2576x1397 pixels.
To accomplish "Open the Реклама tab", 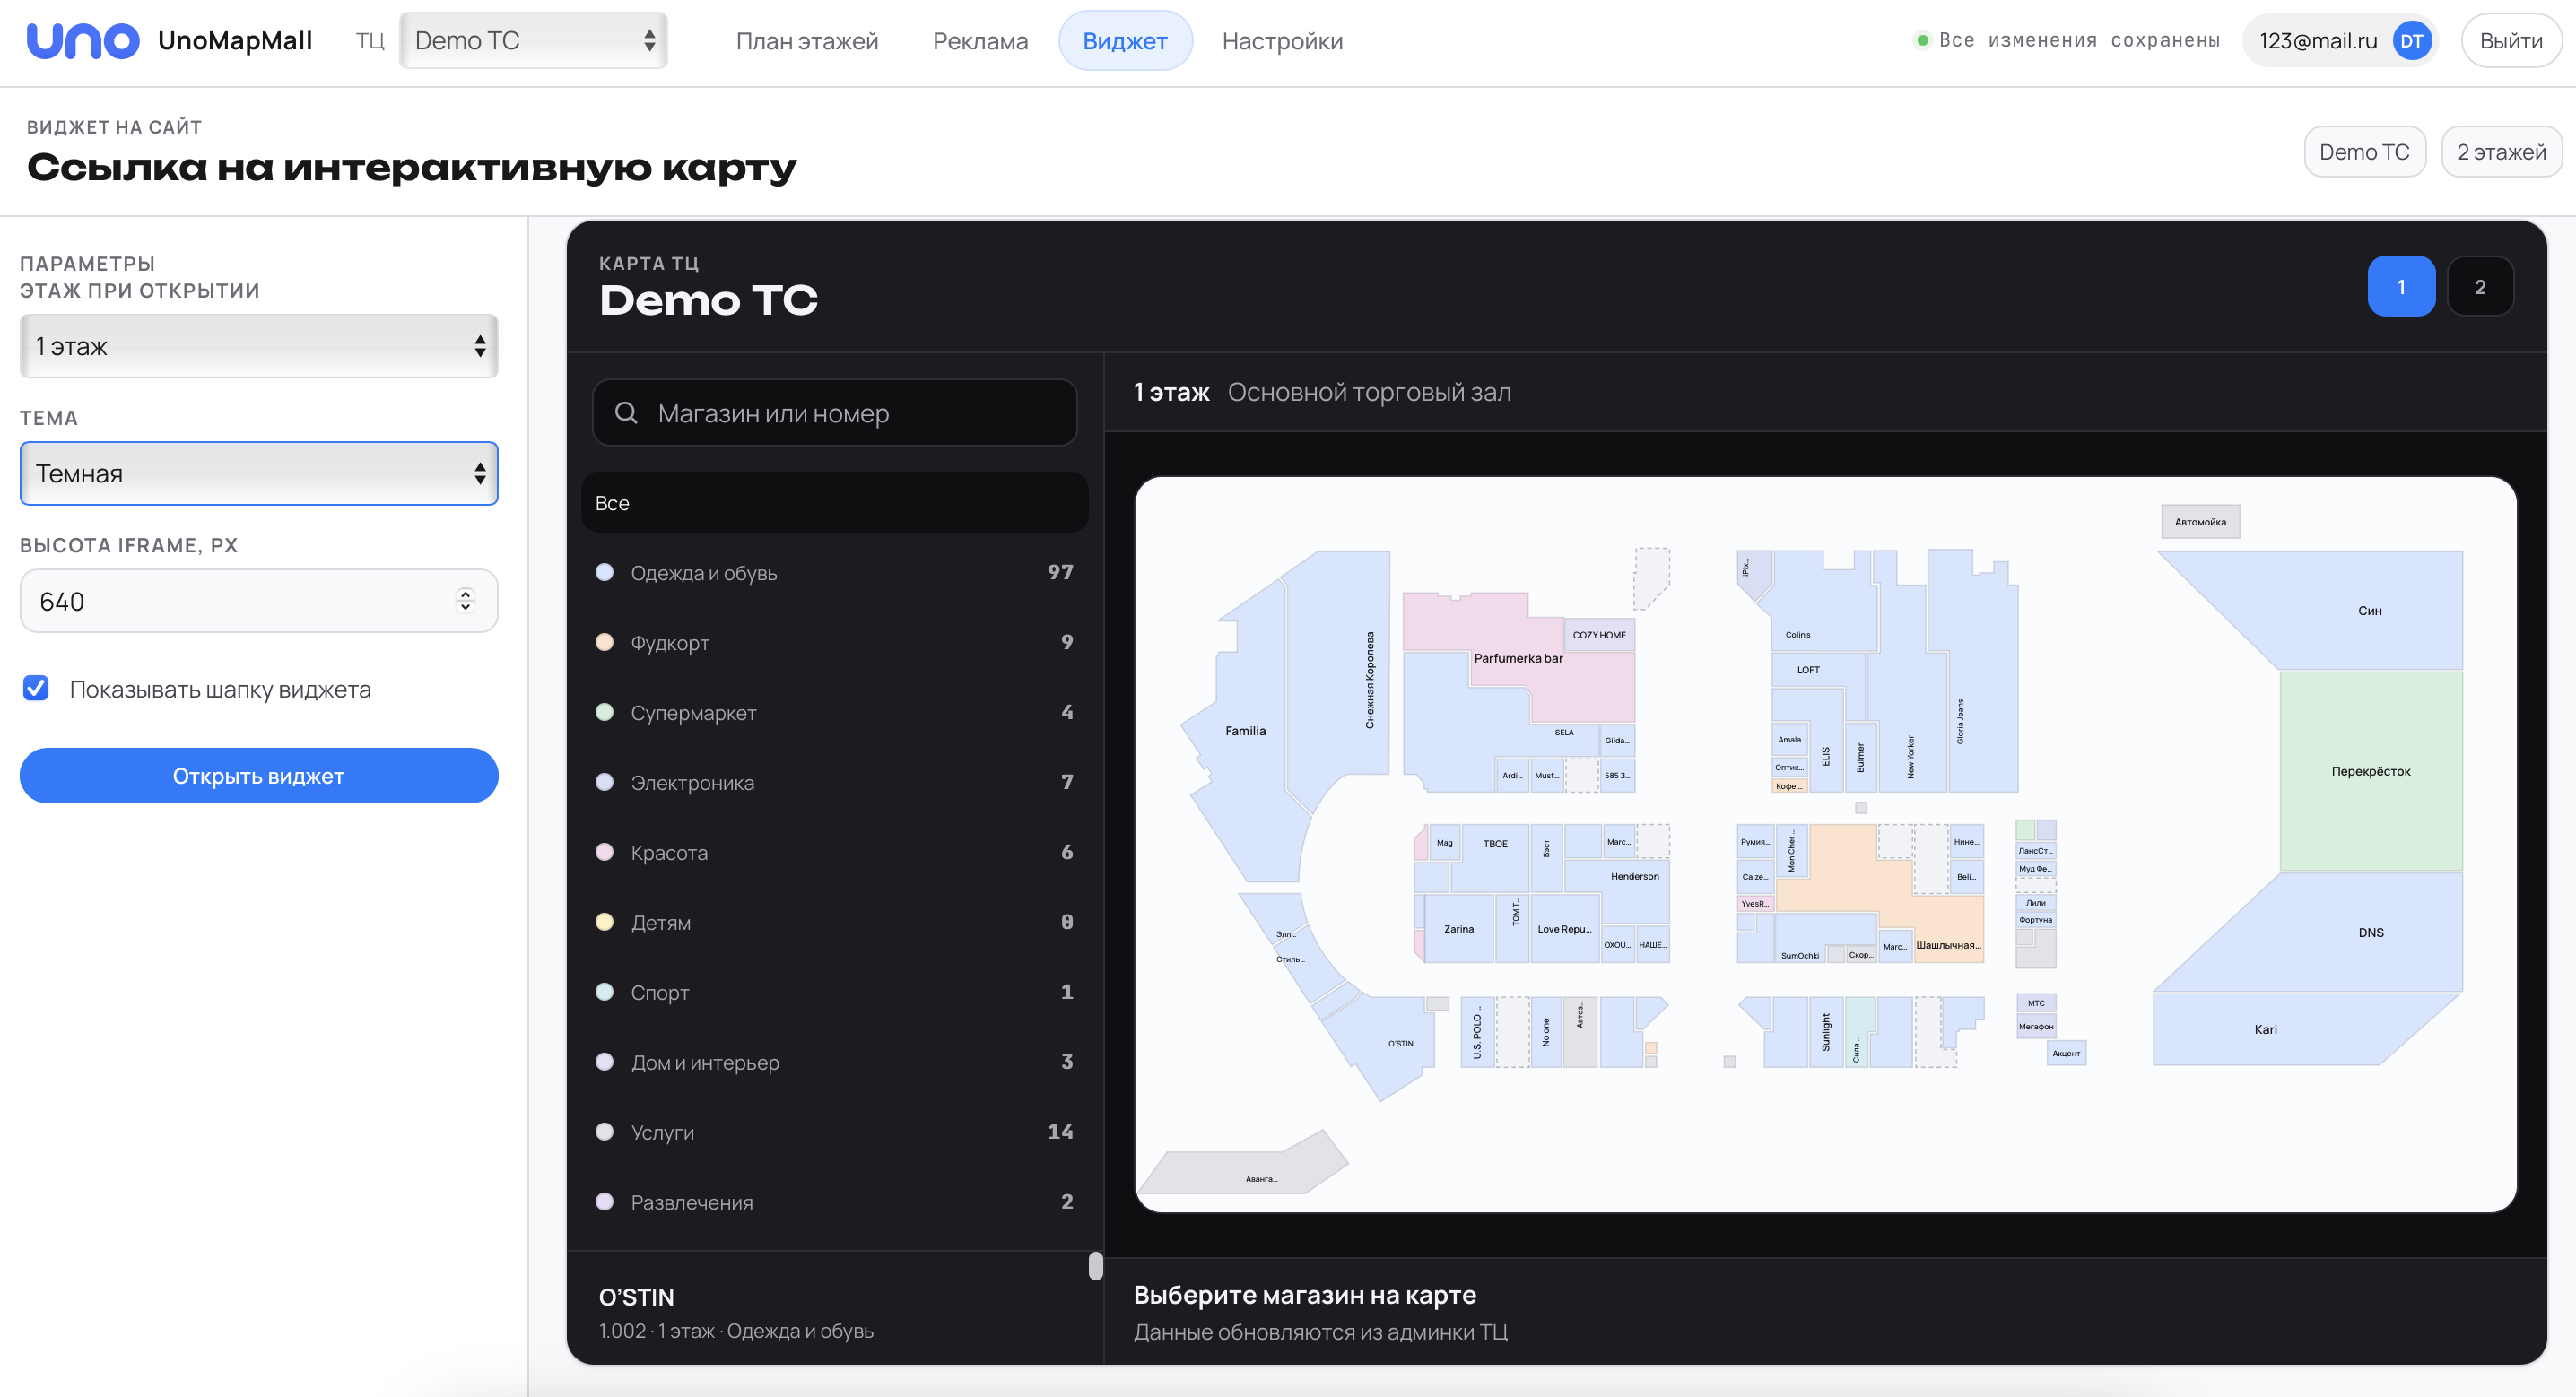I will [980, 41].
